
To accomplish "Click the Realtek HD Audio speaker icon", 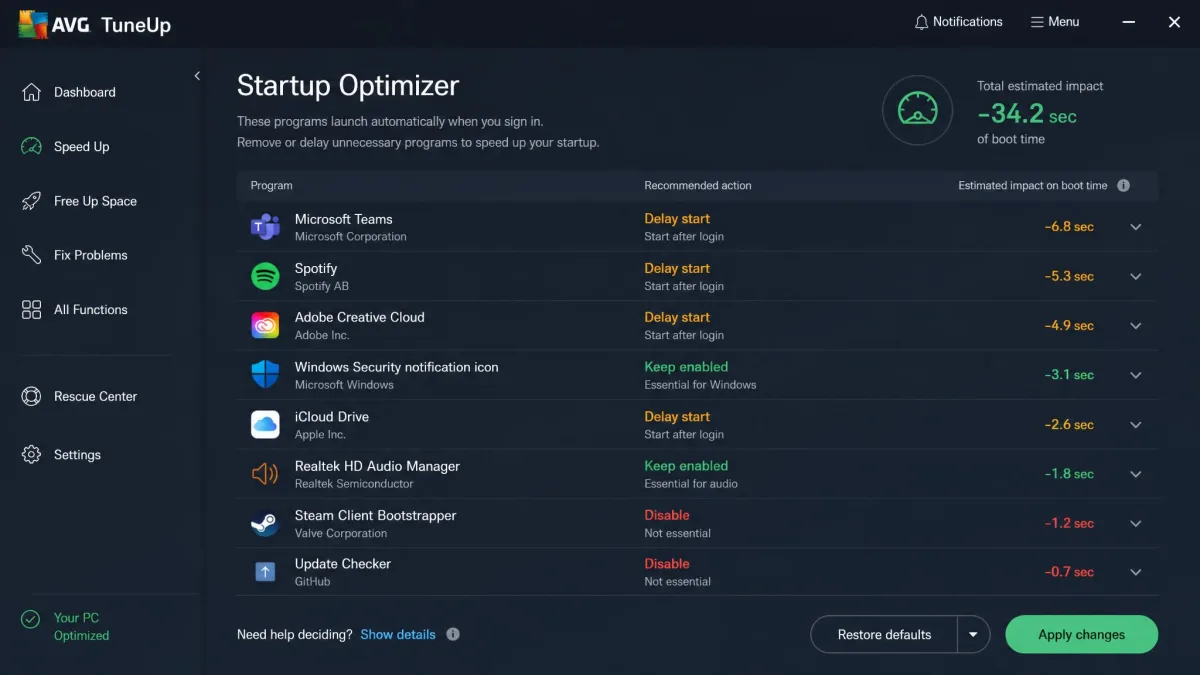I will click(x=265, y=474).
